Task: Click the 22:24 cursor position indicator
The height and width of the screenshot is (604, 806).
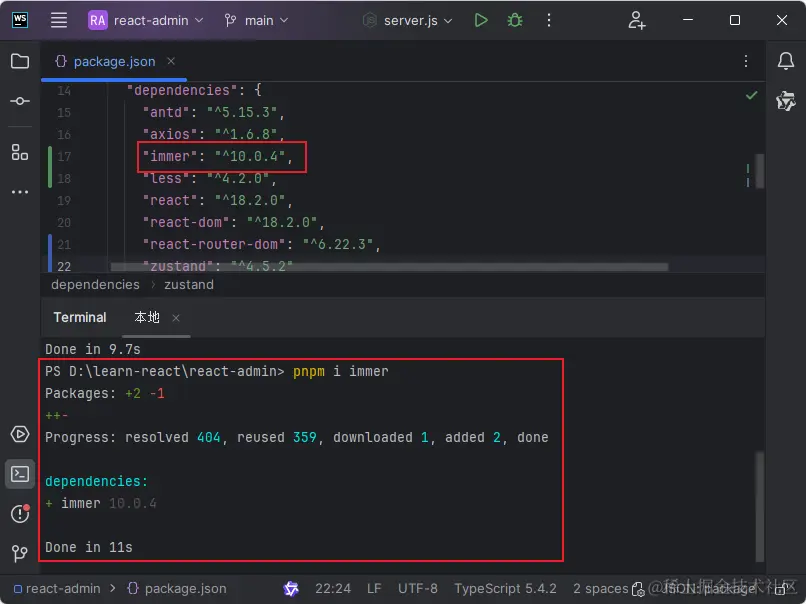Action: (333, 589)
